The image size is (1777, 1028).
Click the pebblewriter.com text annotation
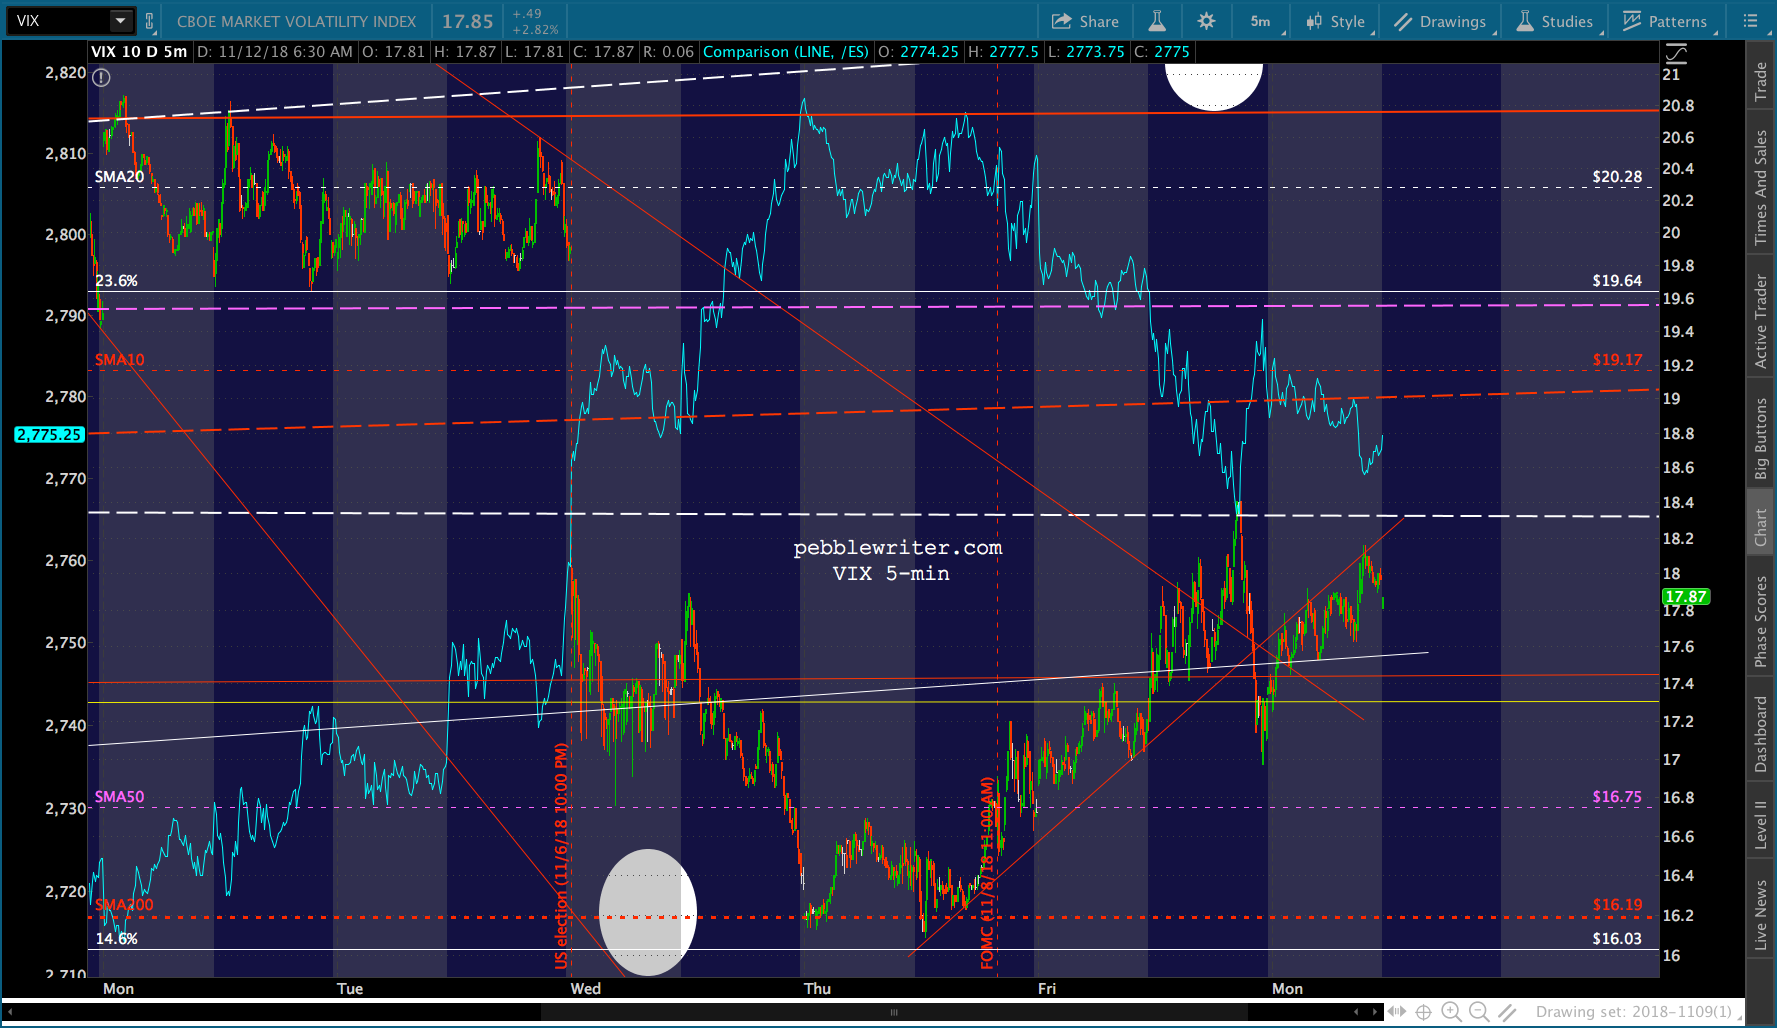(x=897, y=548)
